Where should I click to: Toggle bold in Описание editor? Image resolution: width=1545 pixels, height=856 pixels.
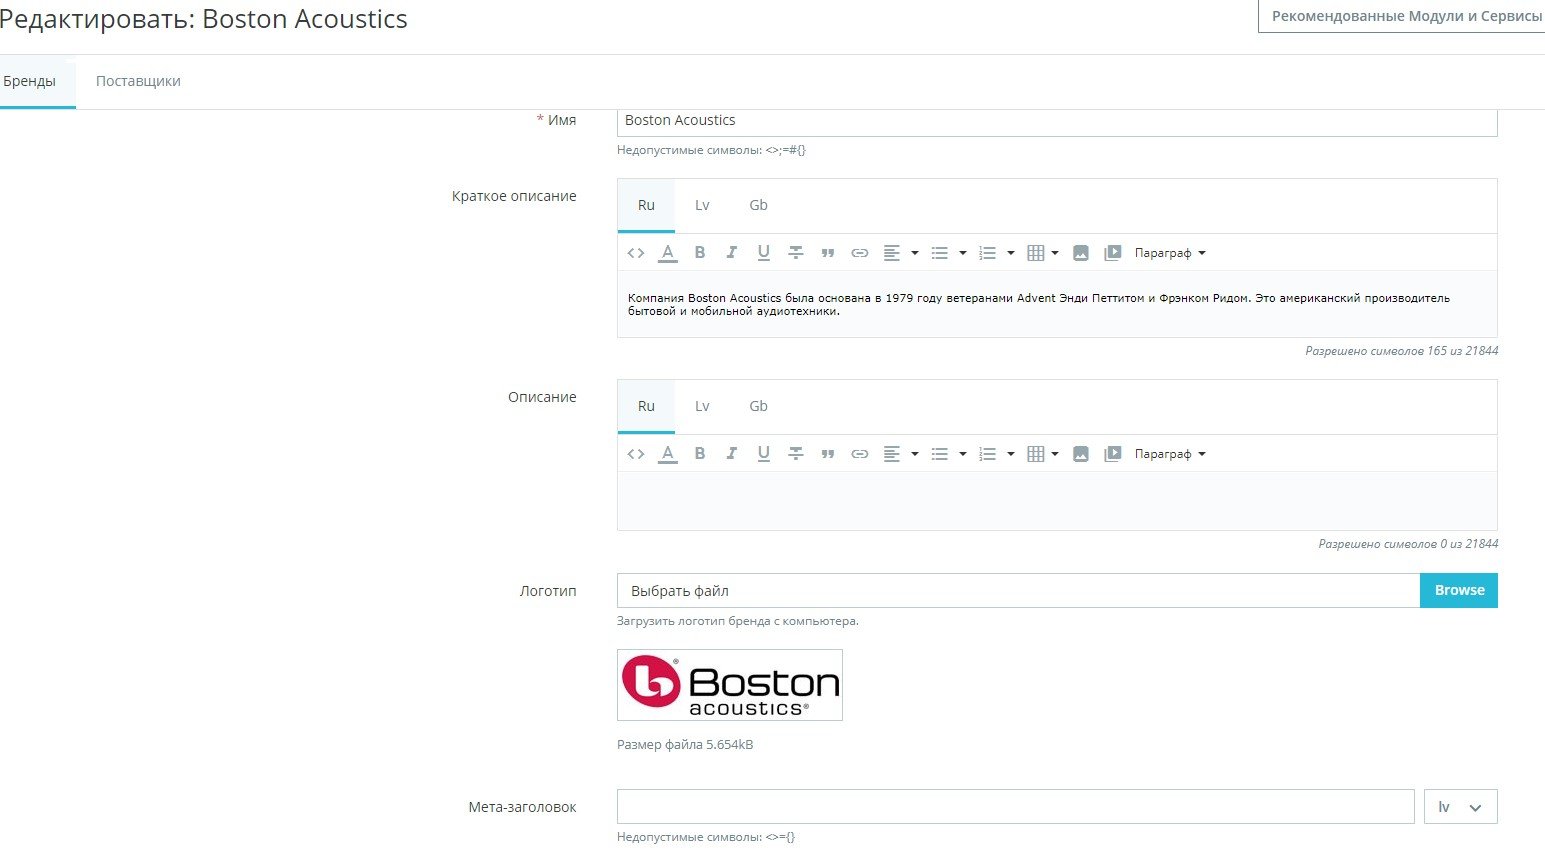(700, 454)
